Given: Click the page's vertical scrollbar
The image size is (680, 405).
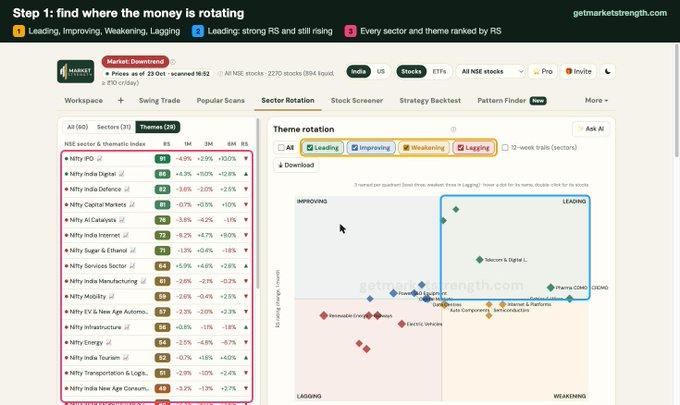Looking at the screenshot, I should (677, 101).
